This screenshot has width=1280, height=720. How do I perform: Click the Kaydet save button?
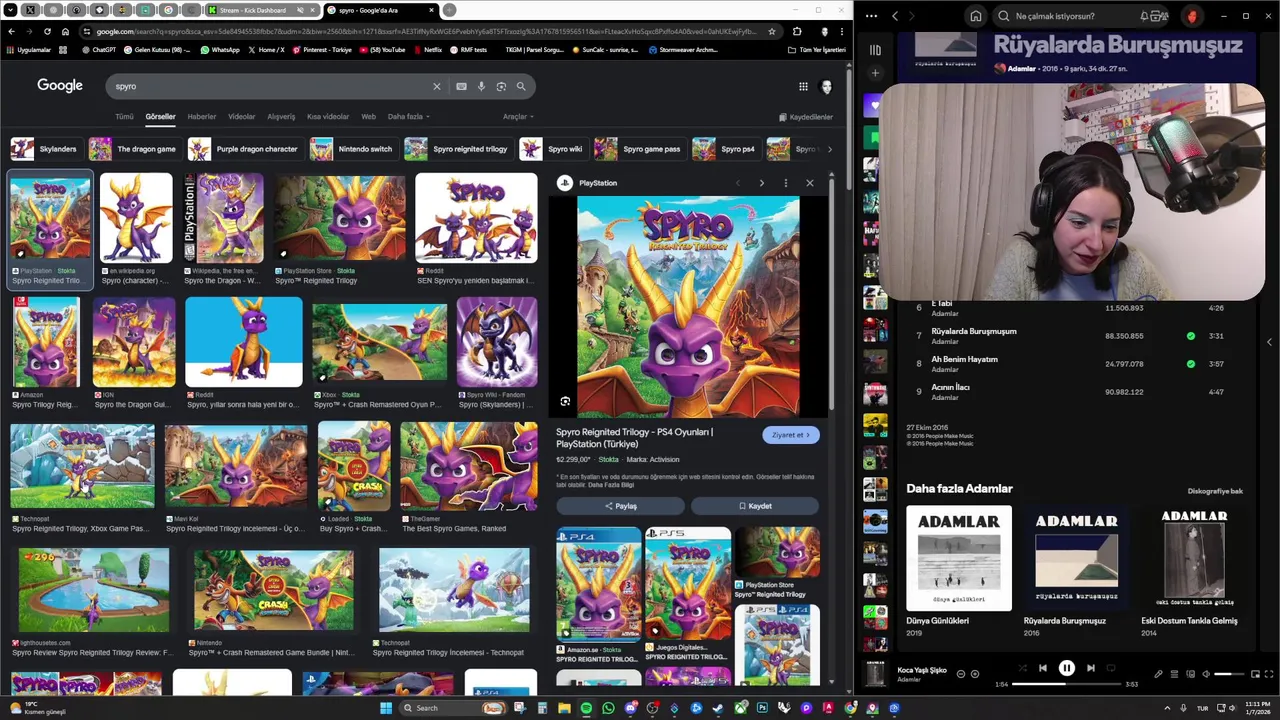tap(755, 506)
